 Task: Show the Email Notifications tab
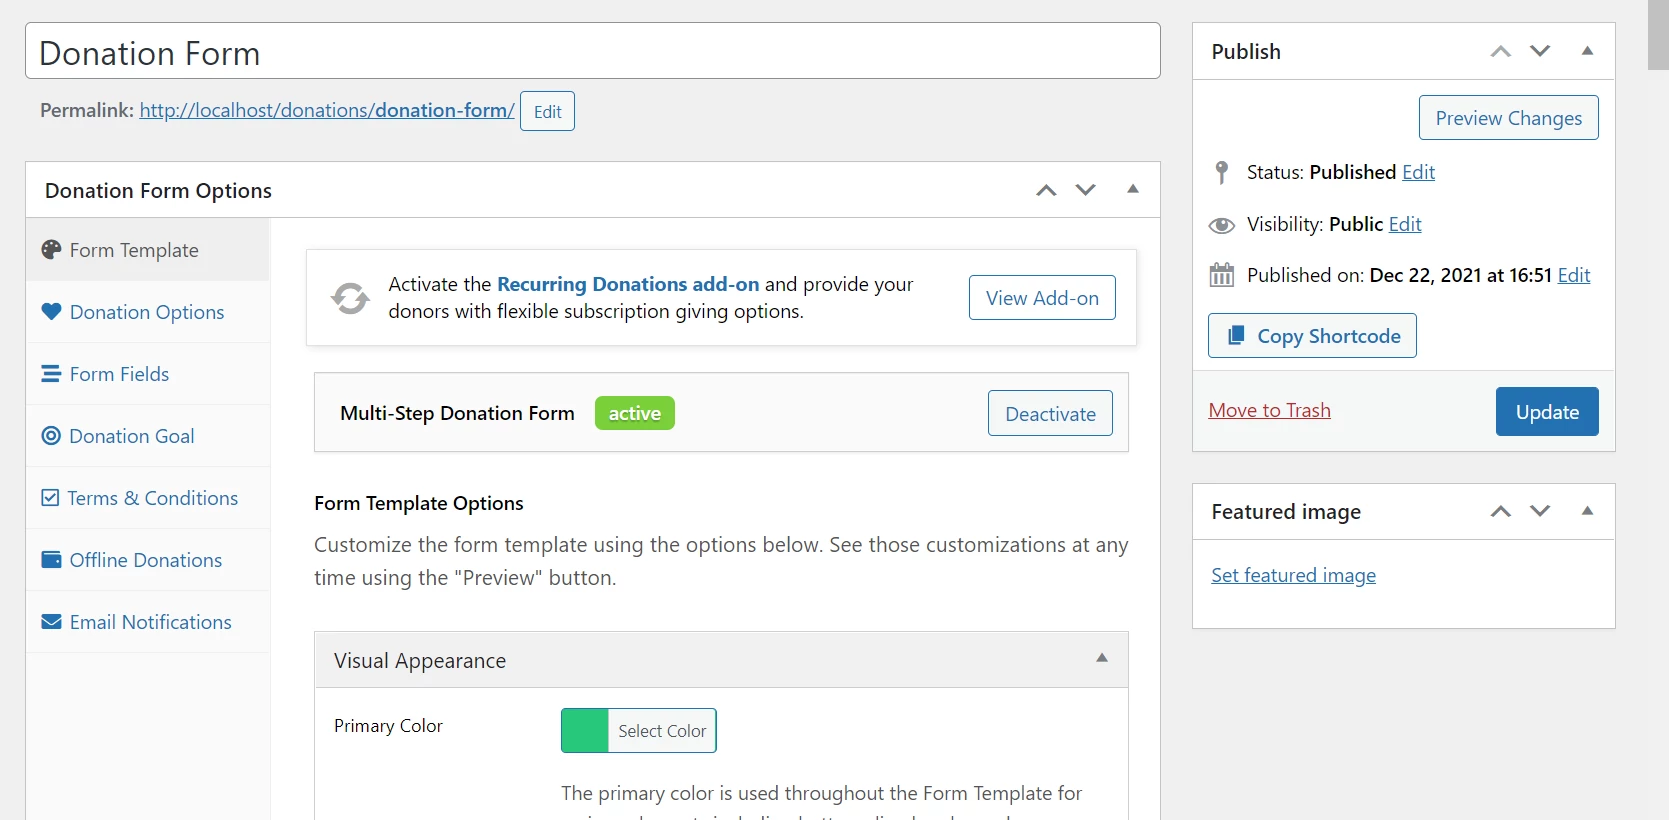[x=148, y=622]
